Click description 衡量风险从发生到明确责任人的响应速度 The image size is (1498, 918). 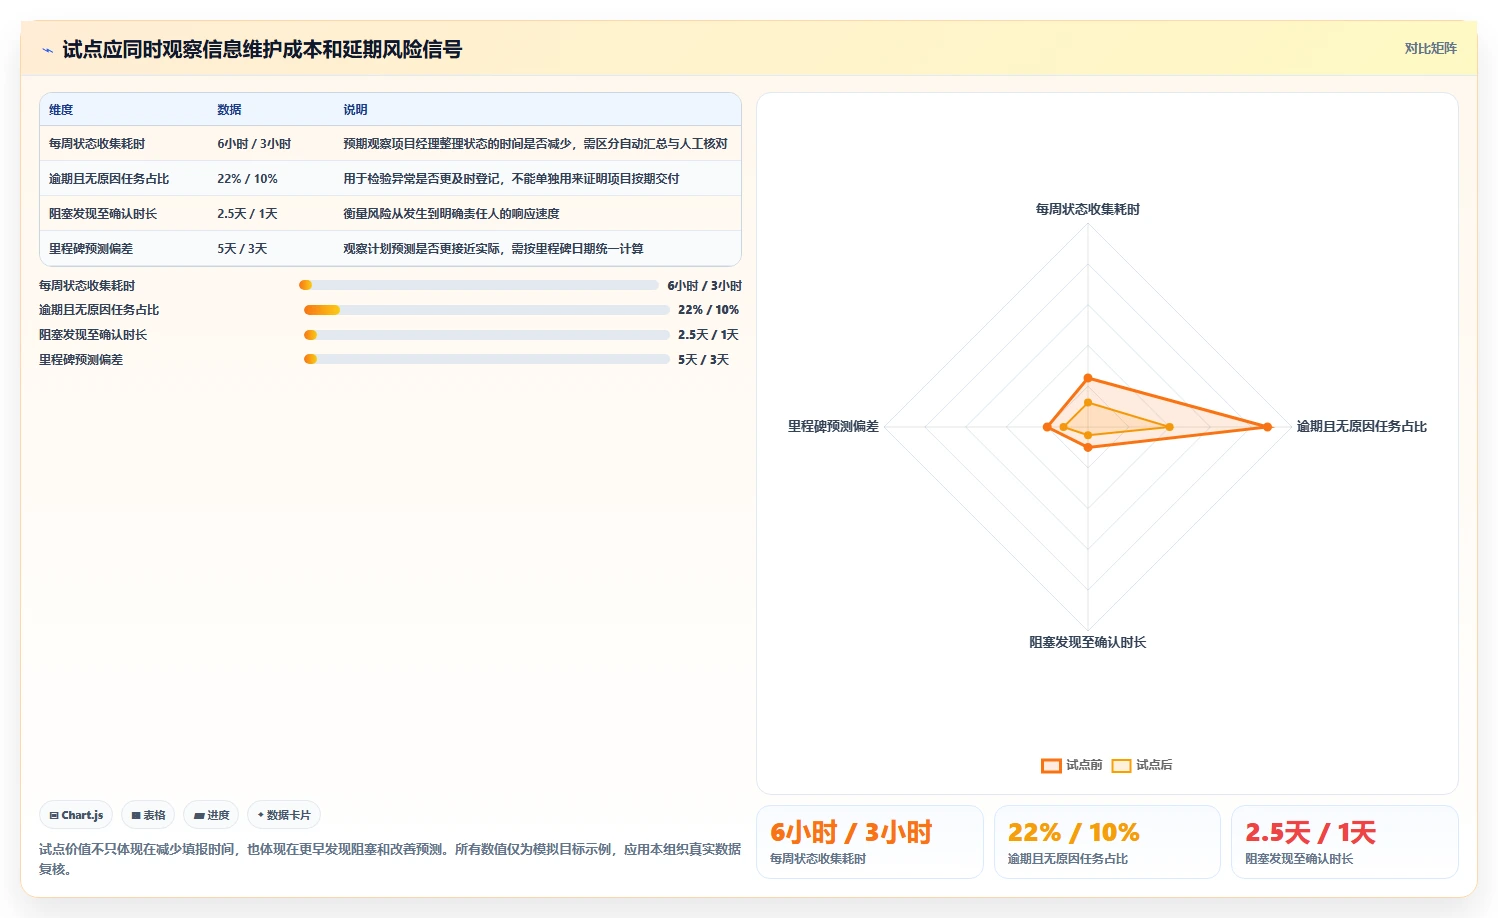pyautogui.click(x=451, y=214)
